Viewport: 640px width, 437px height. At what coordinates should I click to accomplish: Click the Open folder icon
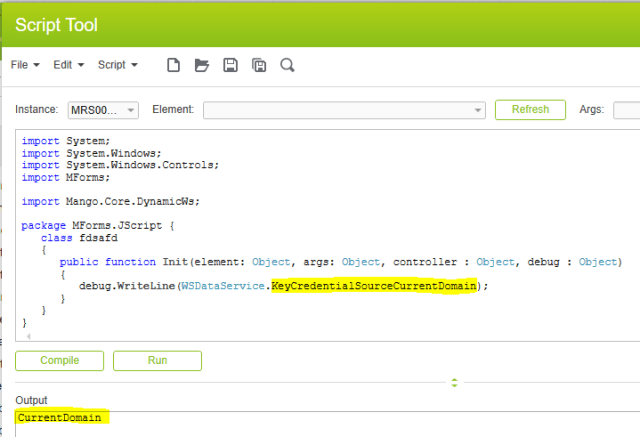pyautogui.click(x=201, y=65)
